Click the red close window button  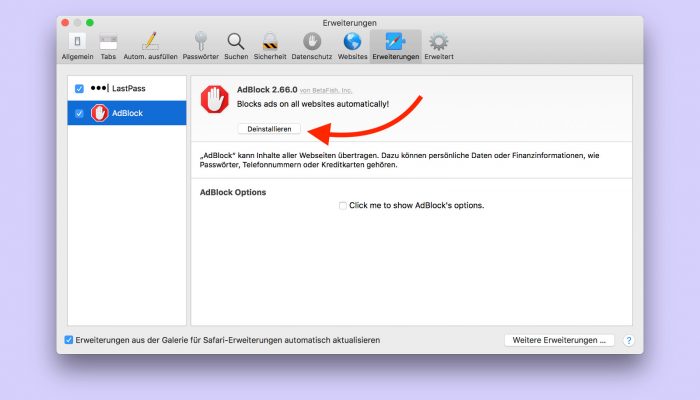(x=65, y=22)
